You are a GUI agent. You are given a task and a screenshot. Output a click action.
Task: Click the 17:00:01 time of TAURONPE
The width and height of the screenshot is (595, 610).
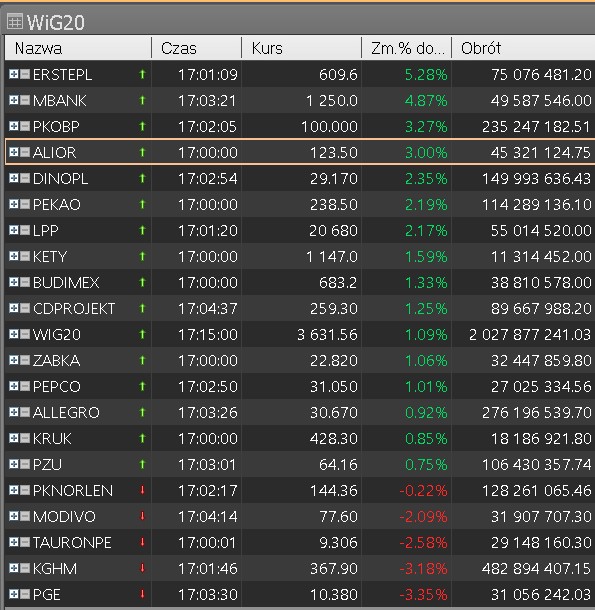[x=207, y=542]
